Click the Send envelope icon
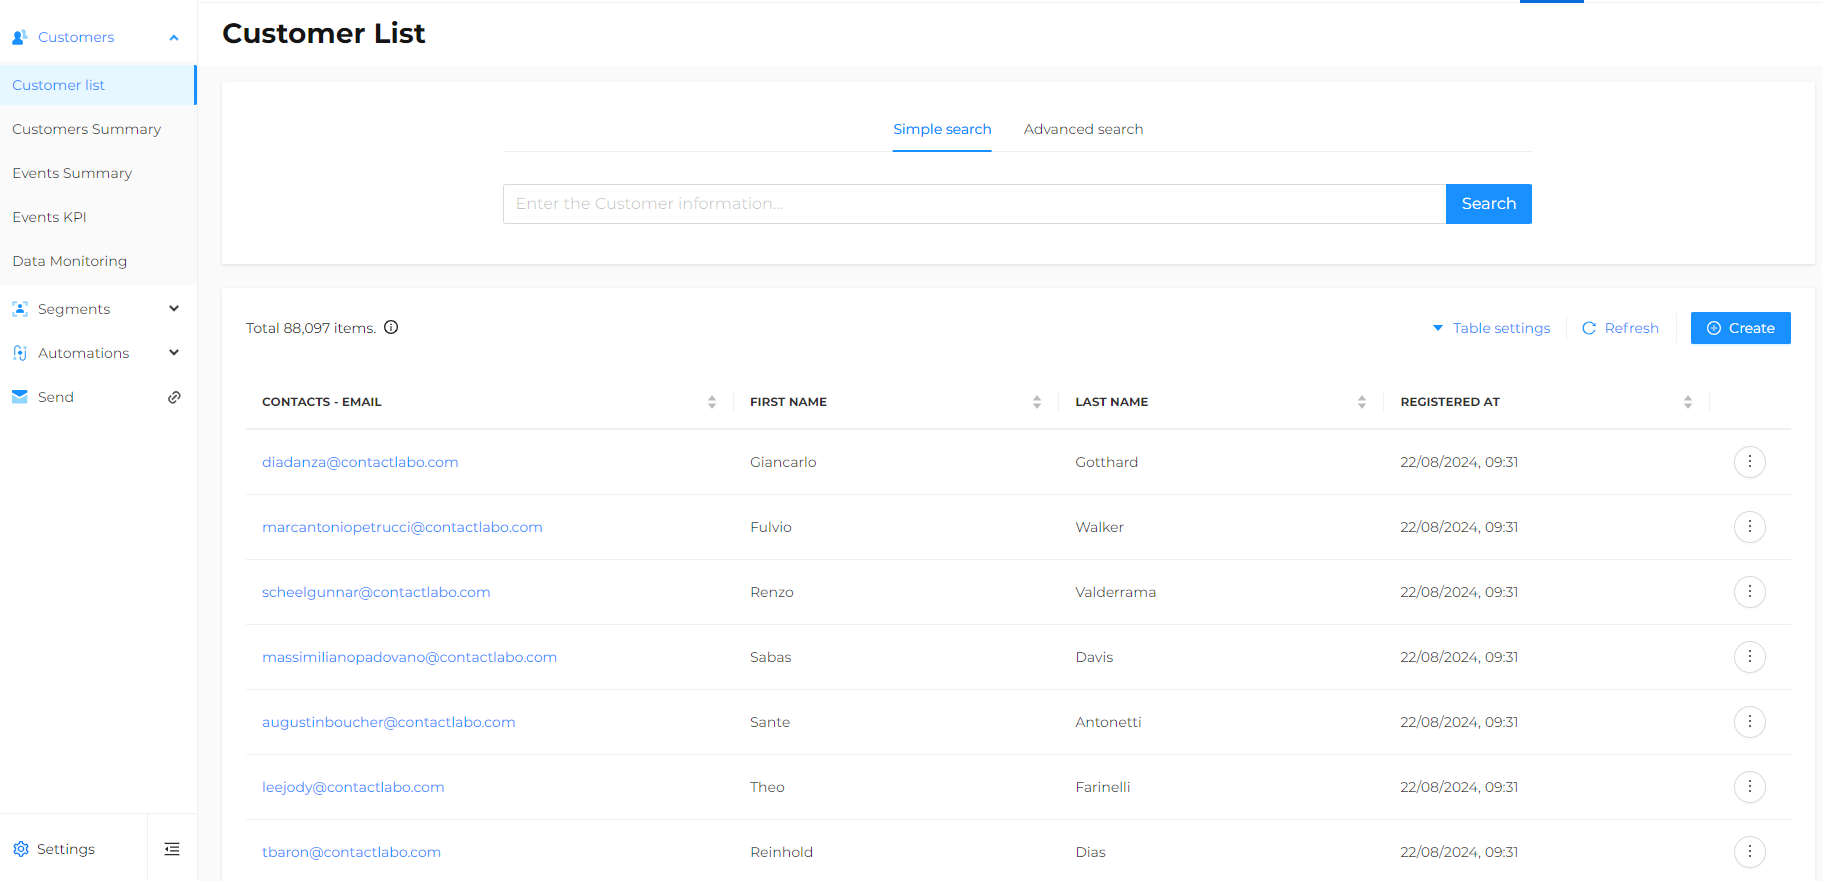The height and width of the screenshot is (881, 1822). (x=20, y=397)
